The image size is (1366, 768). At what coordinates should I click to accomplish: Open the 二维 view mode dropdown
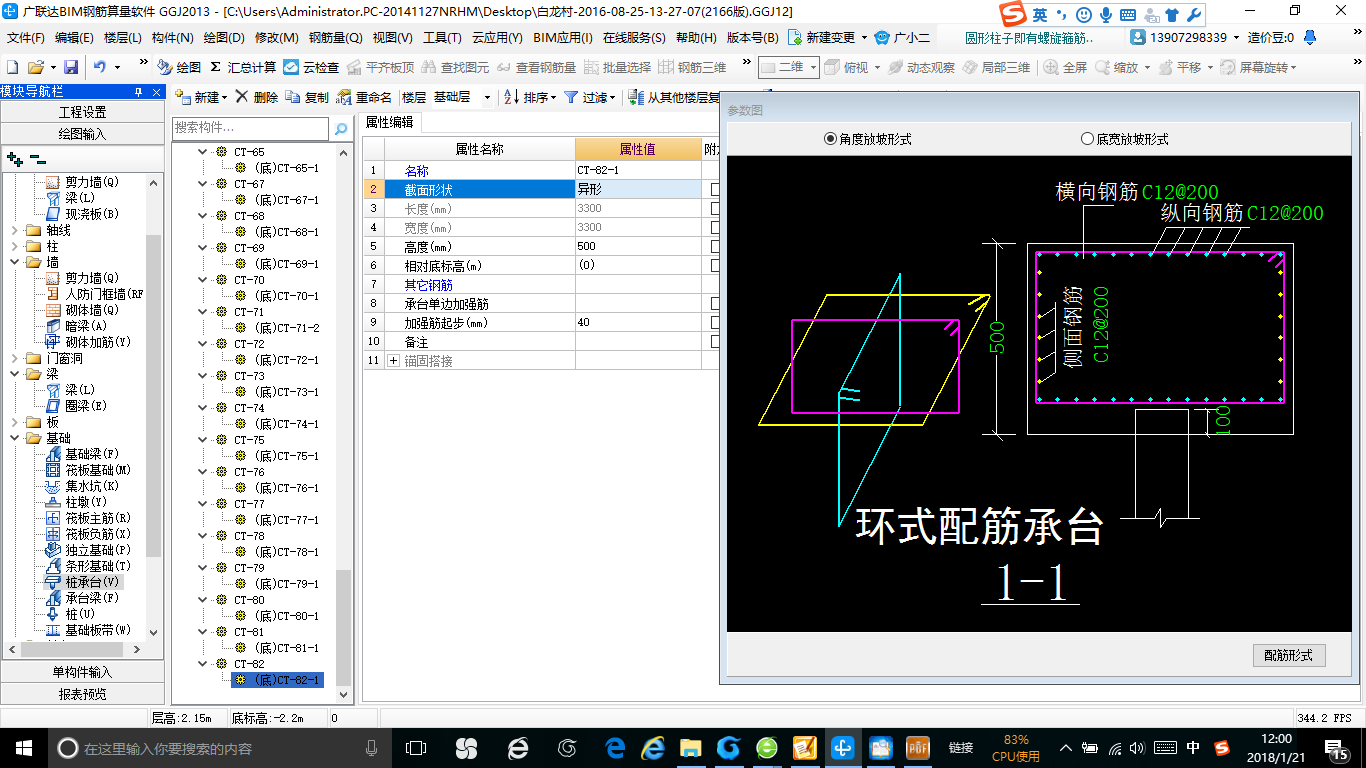[813, 67]
